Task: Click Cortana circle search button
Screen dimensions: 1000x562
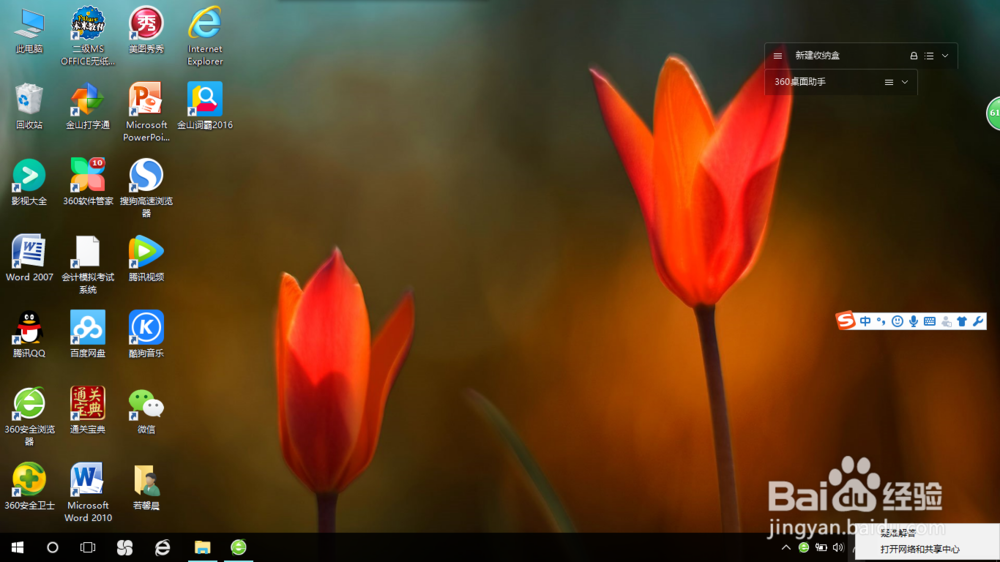Action: click(52, 547)
